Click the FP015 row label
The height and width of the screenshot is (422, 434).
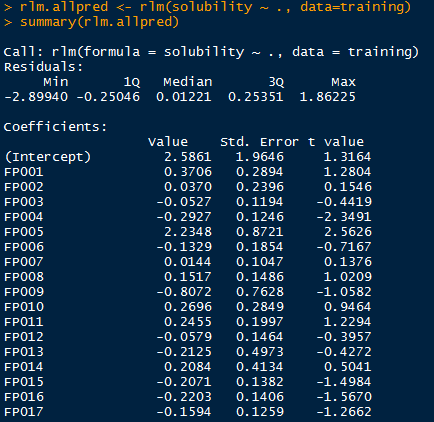[24, 382]
